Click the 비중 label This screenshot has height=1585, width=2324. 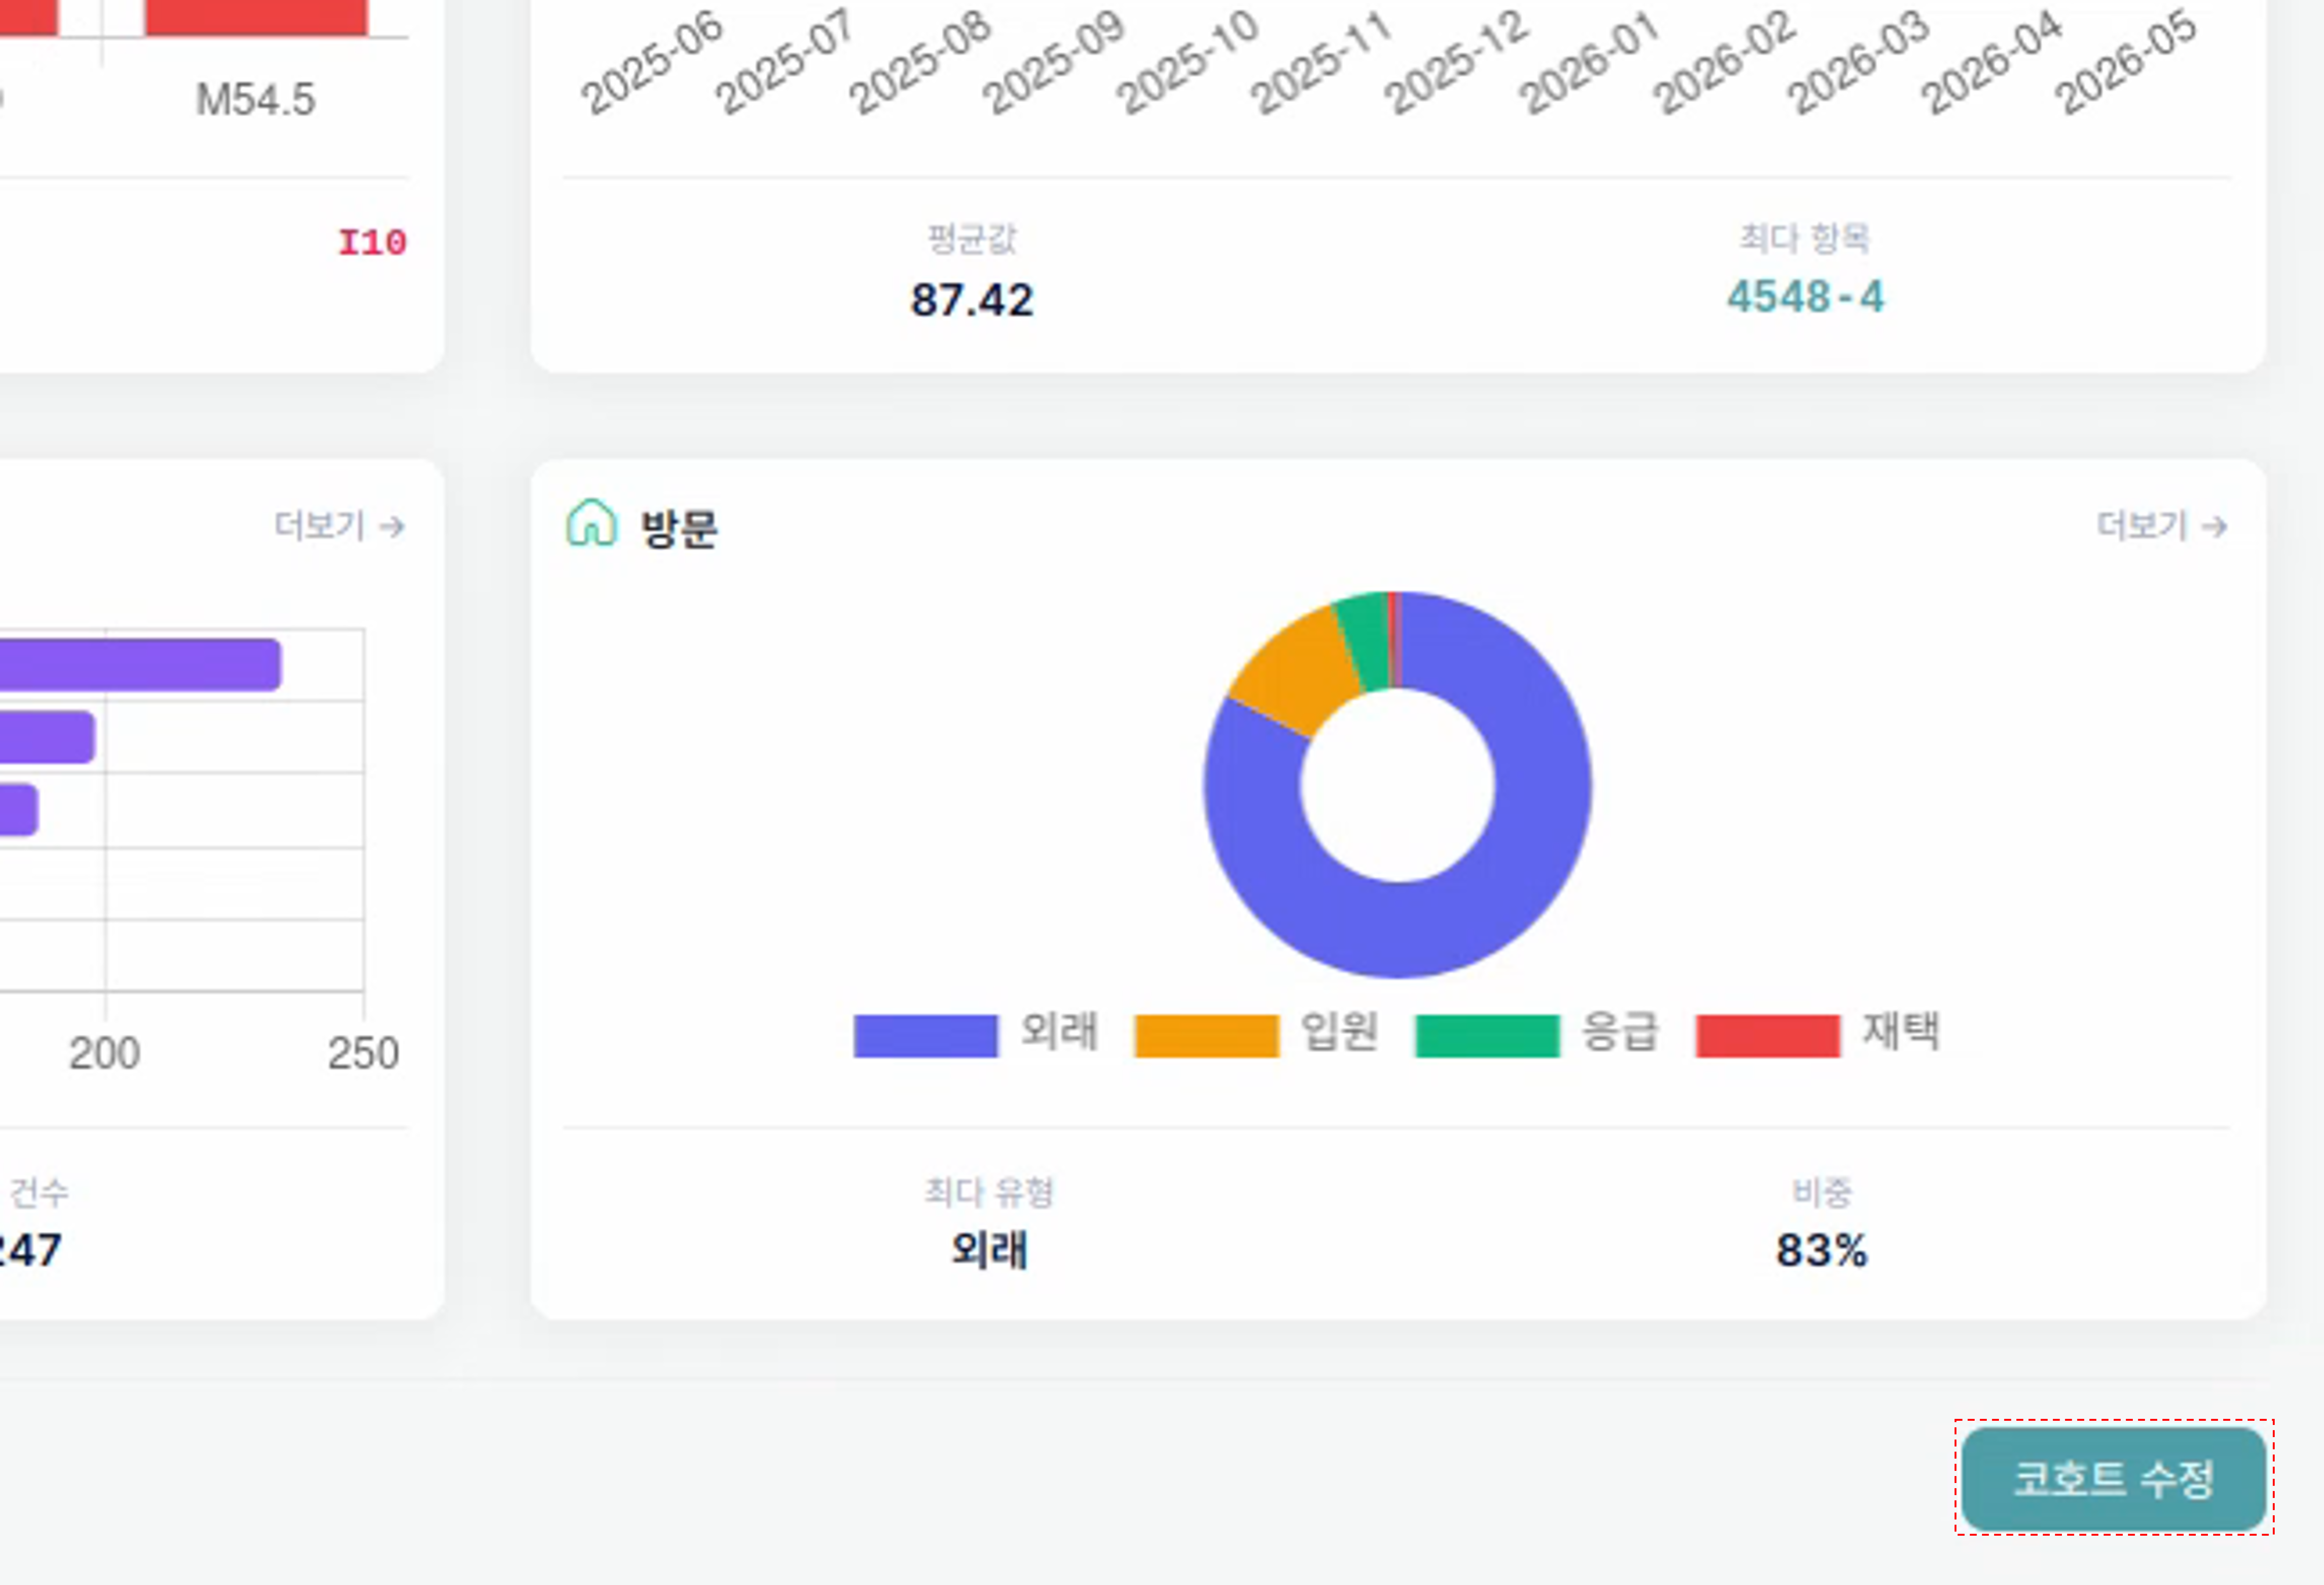tap(1822, 1192)
